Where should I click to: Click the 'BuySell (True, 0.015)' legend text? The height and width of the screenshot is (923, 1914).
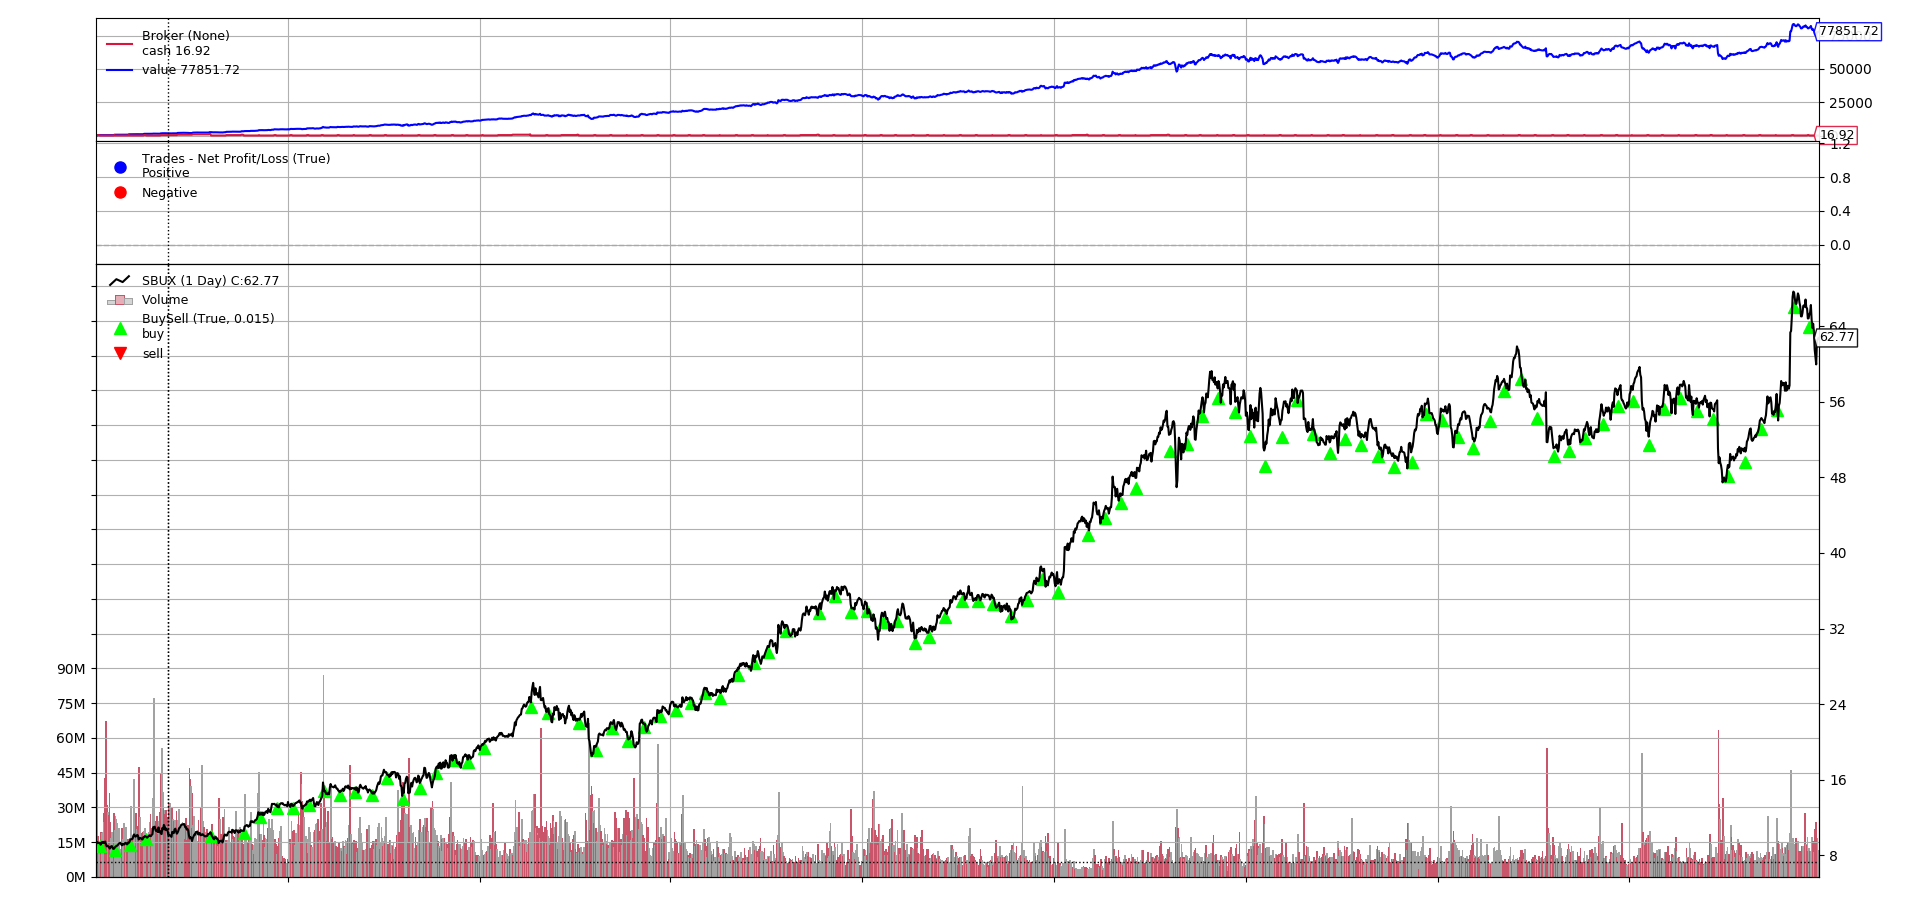point(208,319)
